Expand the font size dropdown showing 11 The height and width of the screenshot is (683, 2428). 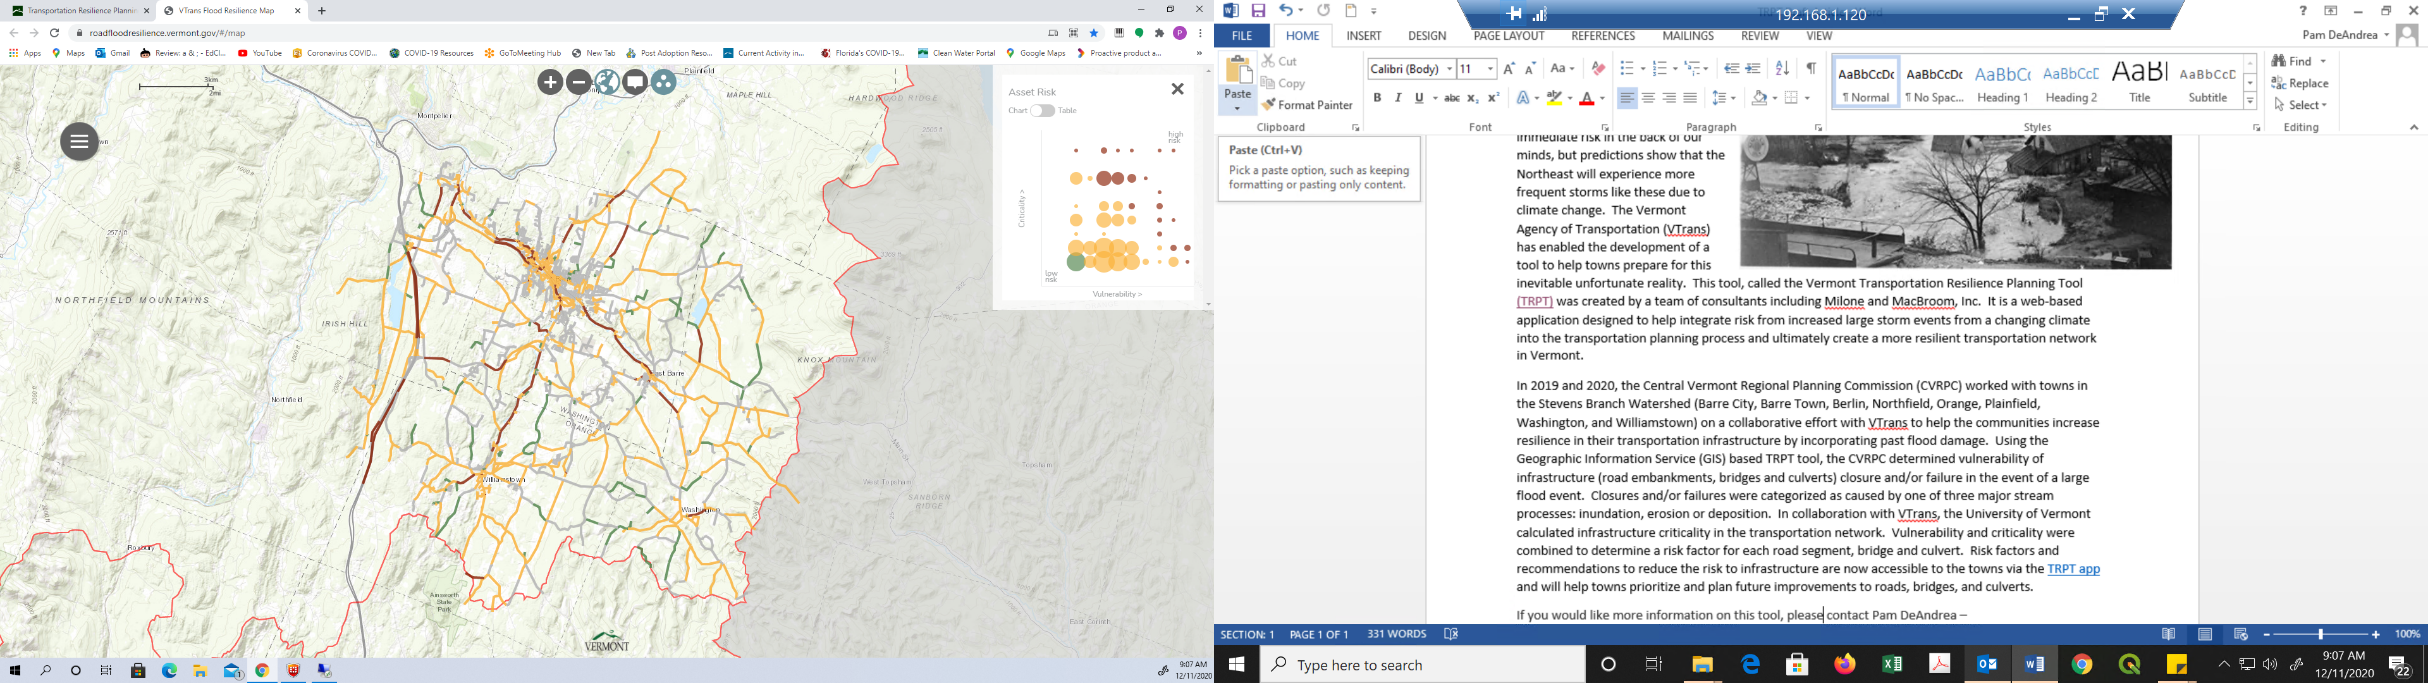coord(1490,69)
